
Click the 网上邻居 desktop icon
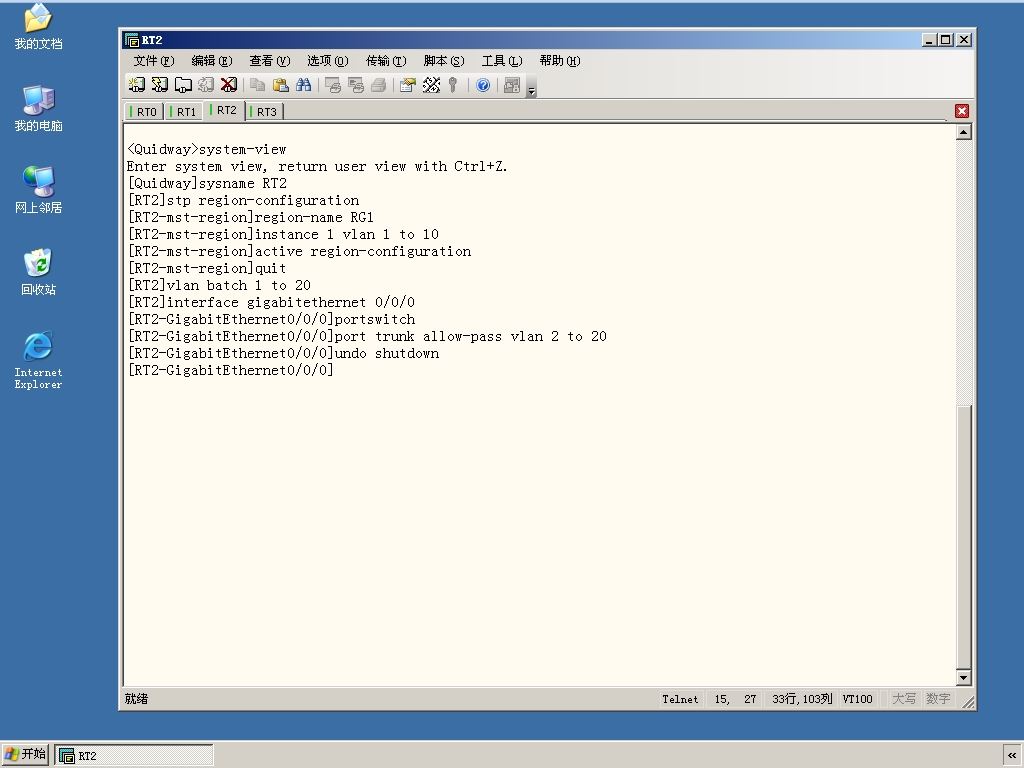[38, 189]
